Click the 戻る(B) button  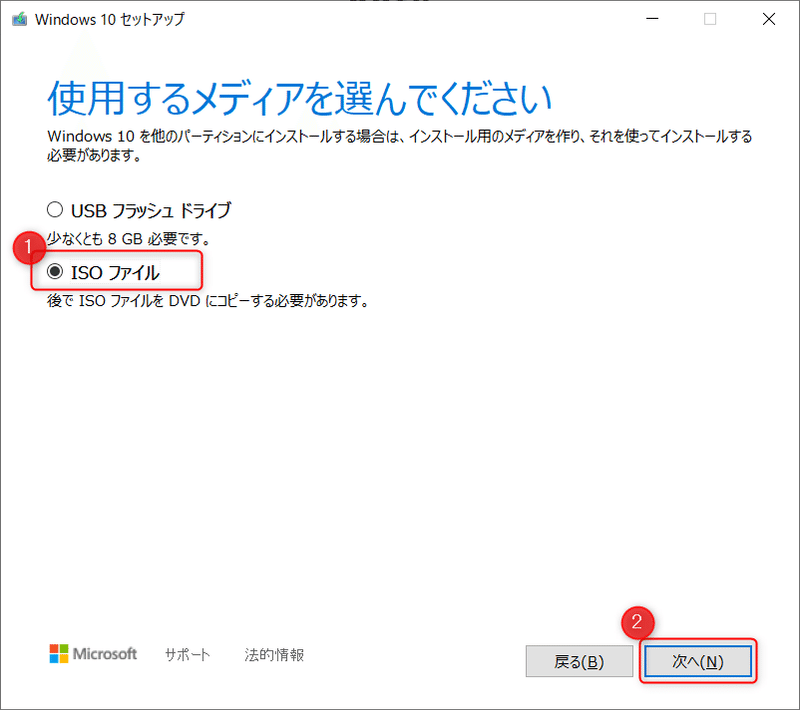tap(579, 662)
